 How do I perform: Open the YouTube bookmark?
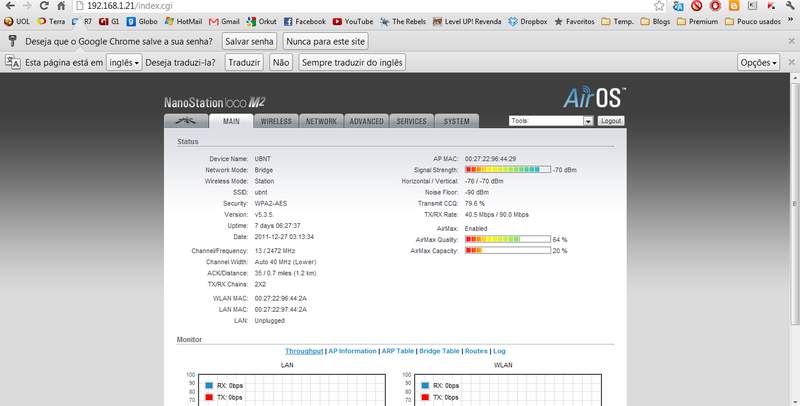click(353, 21)
